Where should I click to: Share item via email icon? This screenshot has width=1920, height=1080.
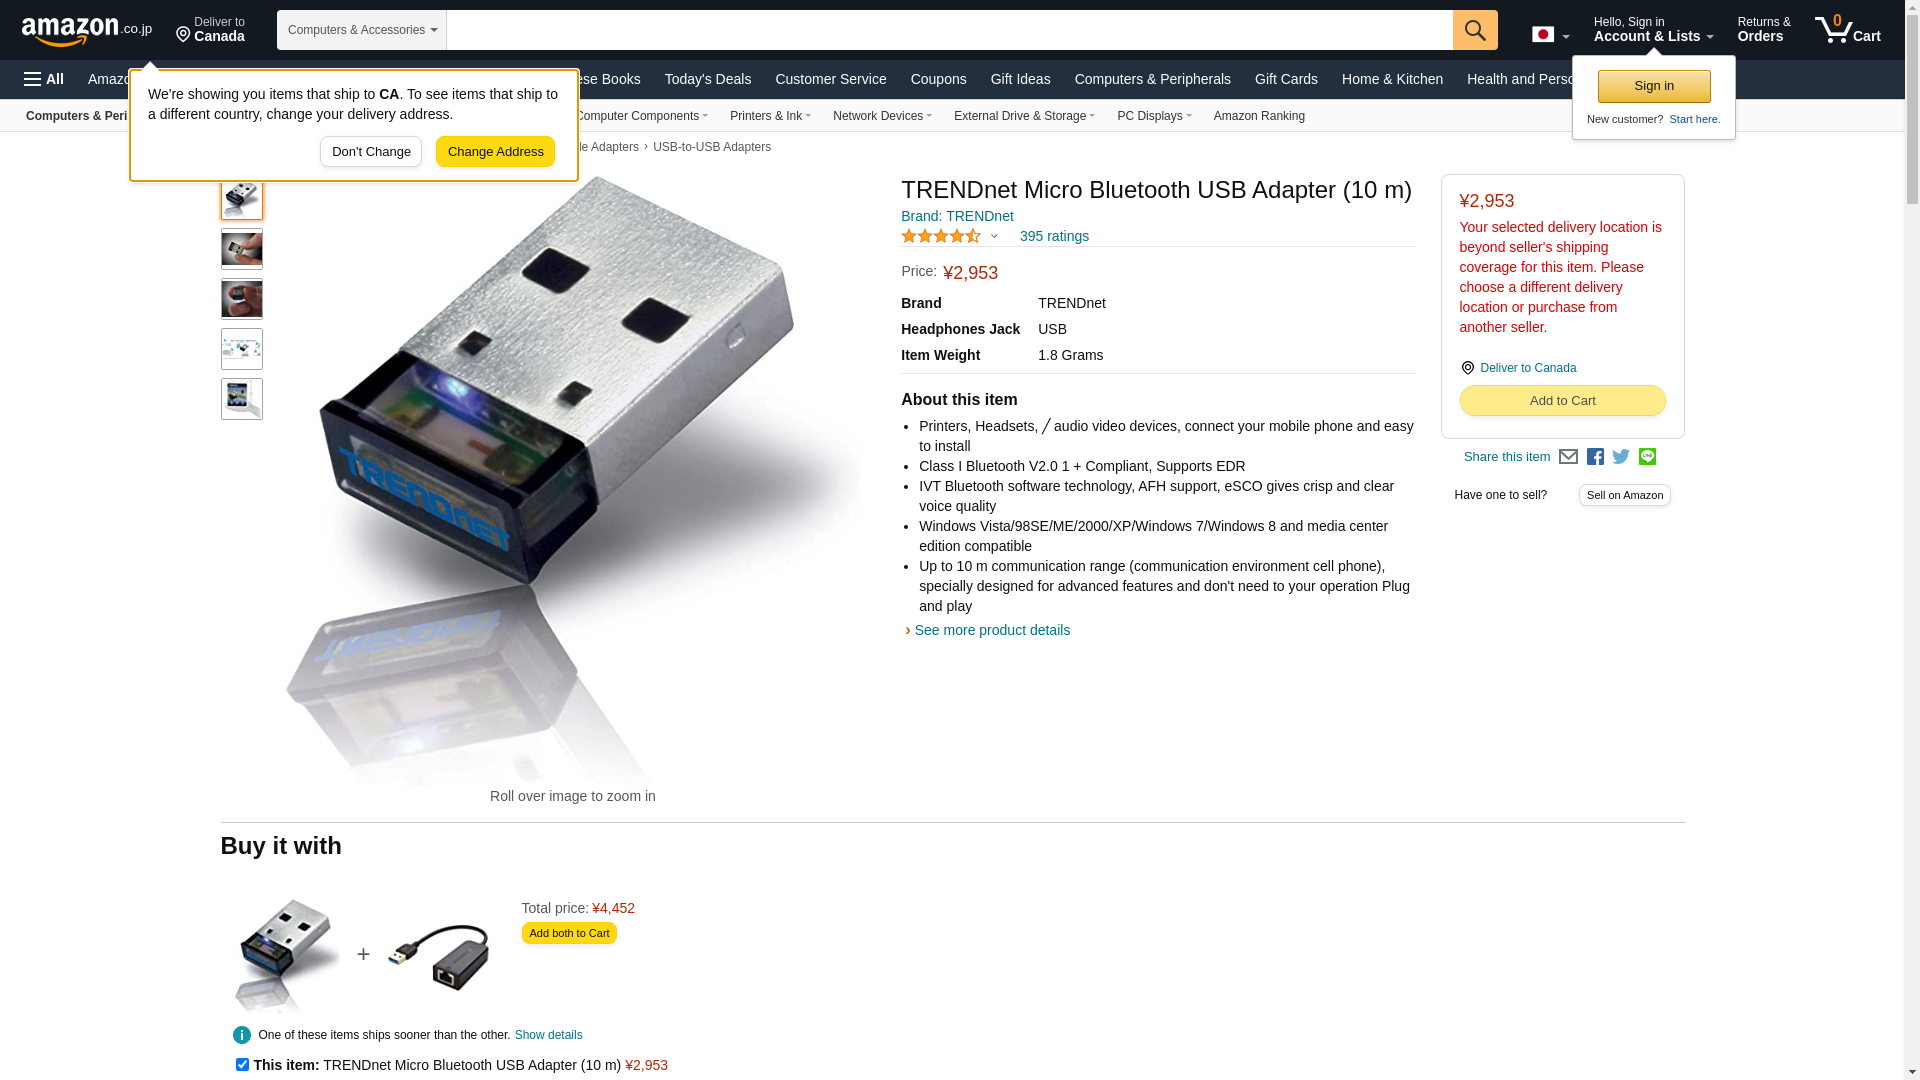click(1568, 457)
